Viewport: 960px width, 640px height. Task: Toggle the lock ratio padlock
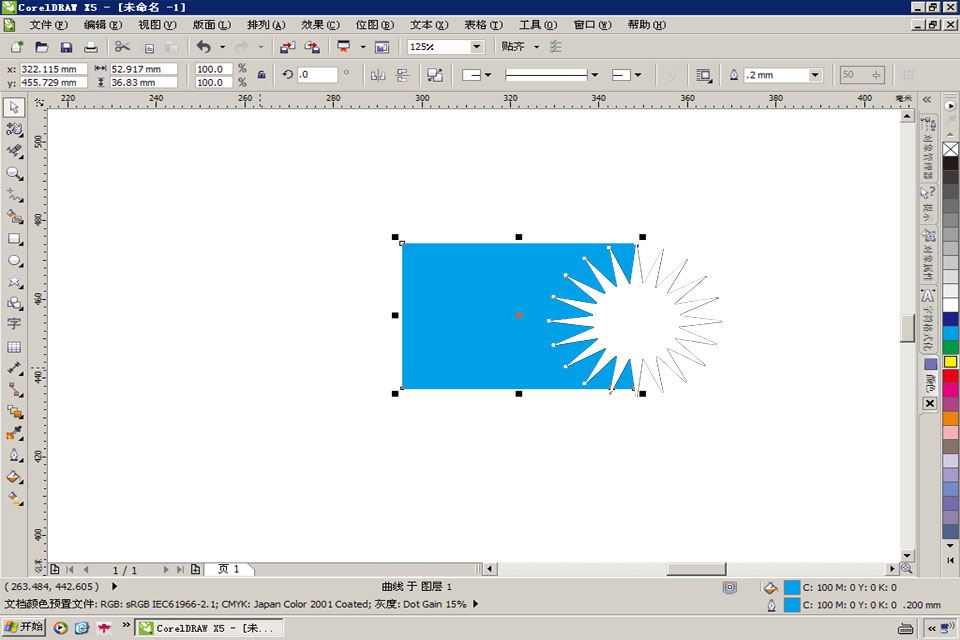261,75
